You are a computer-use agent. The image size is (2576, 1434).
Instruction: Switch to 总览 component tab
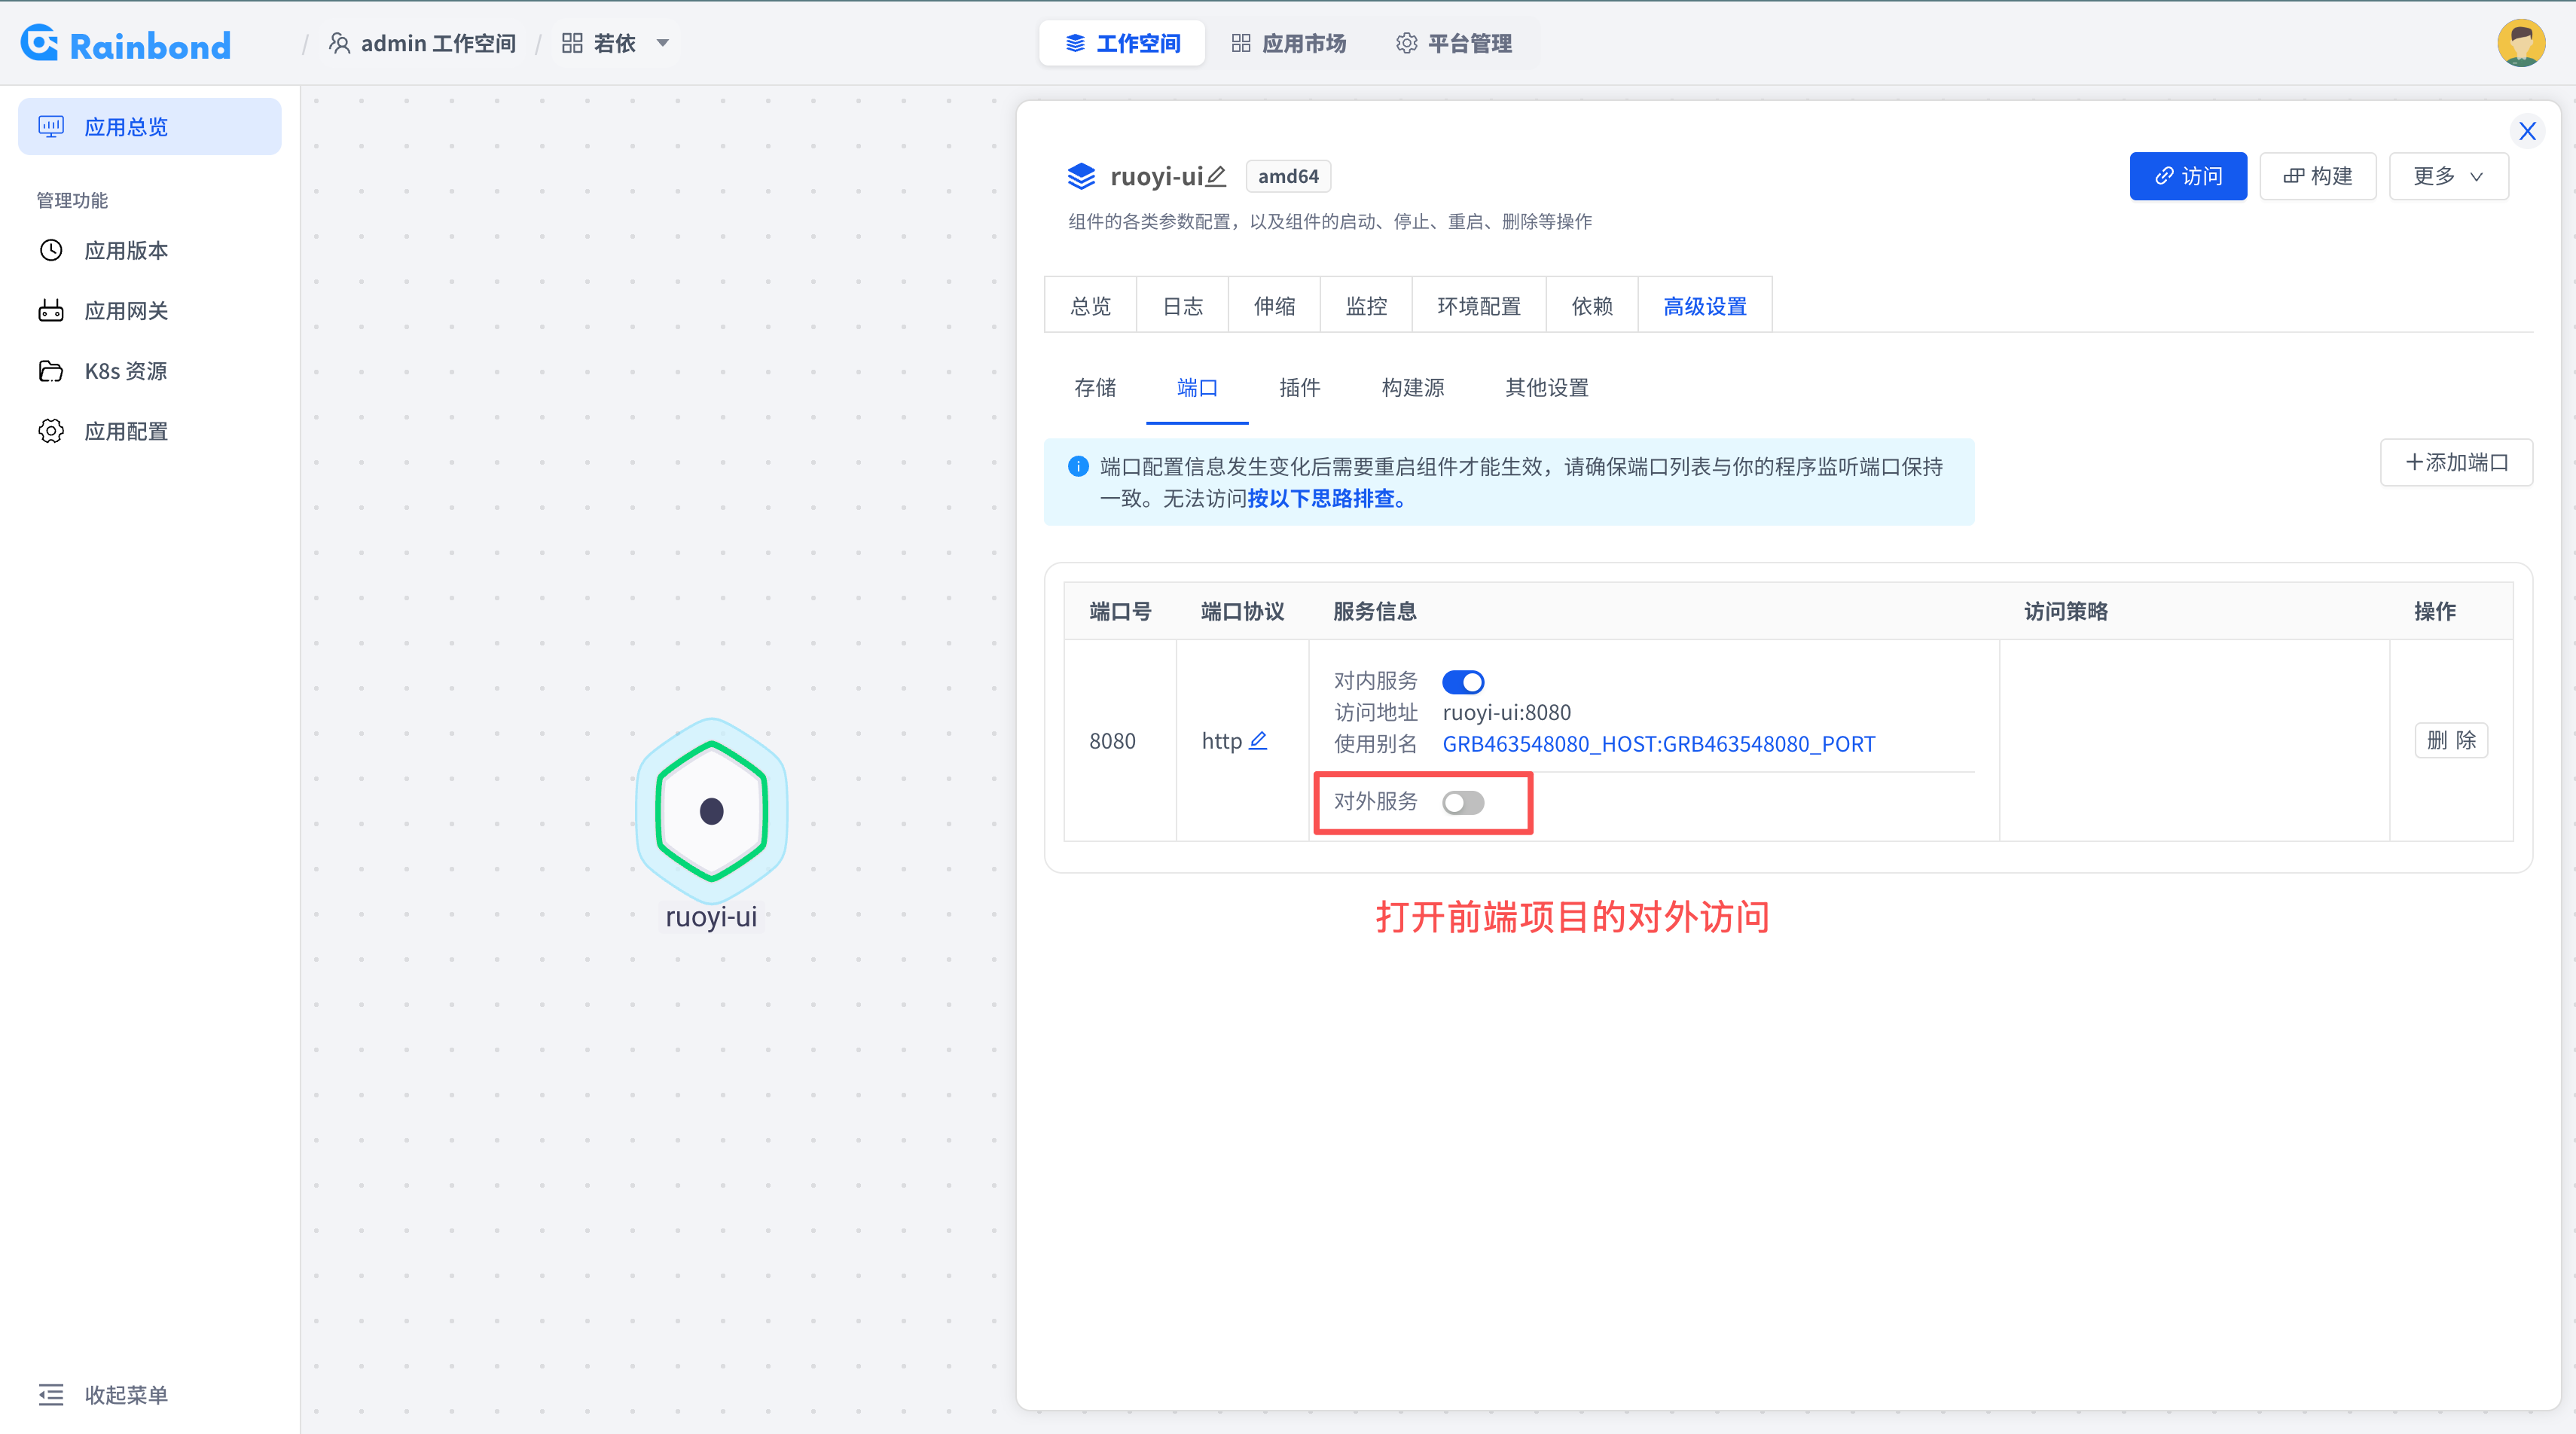click(1090, 305)
